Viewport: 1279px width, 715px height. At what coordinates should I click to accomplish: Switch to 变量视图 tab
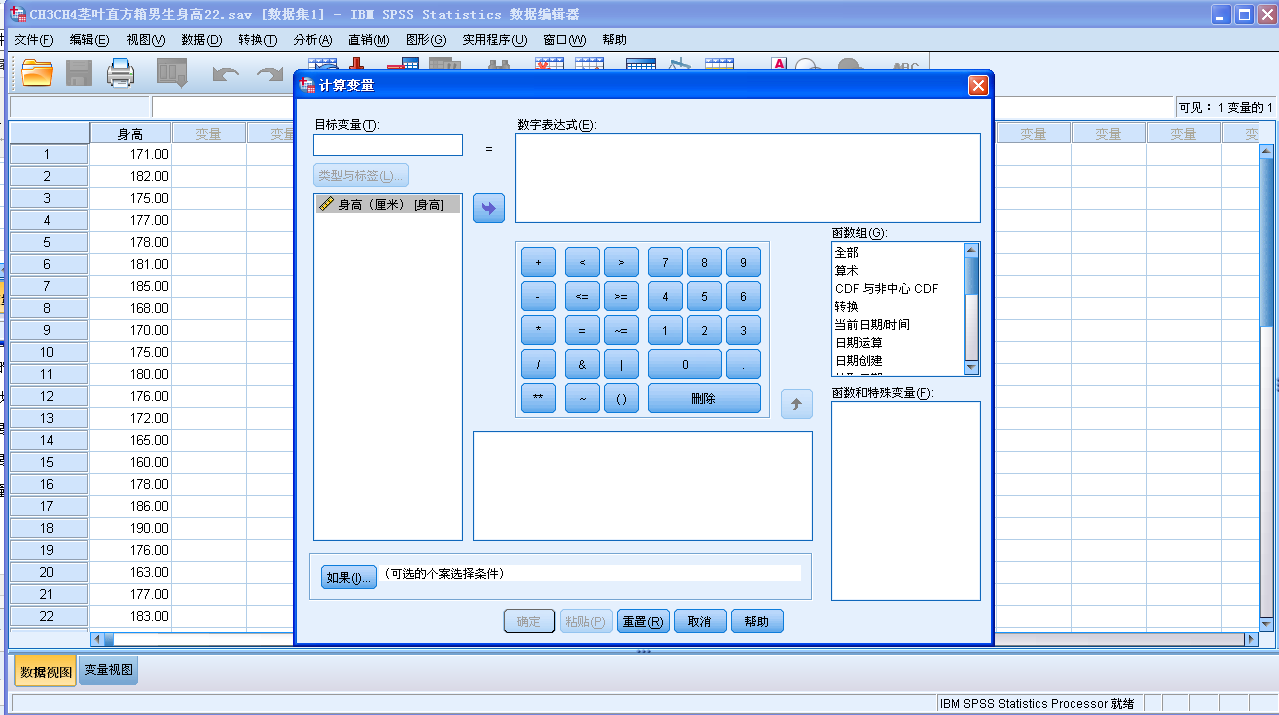coord(108,670)
